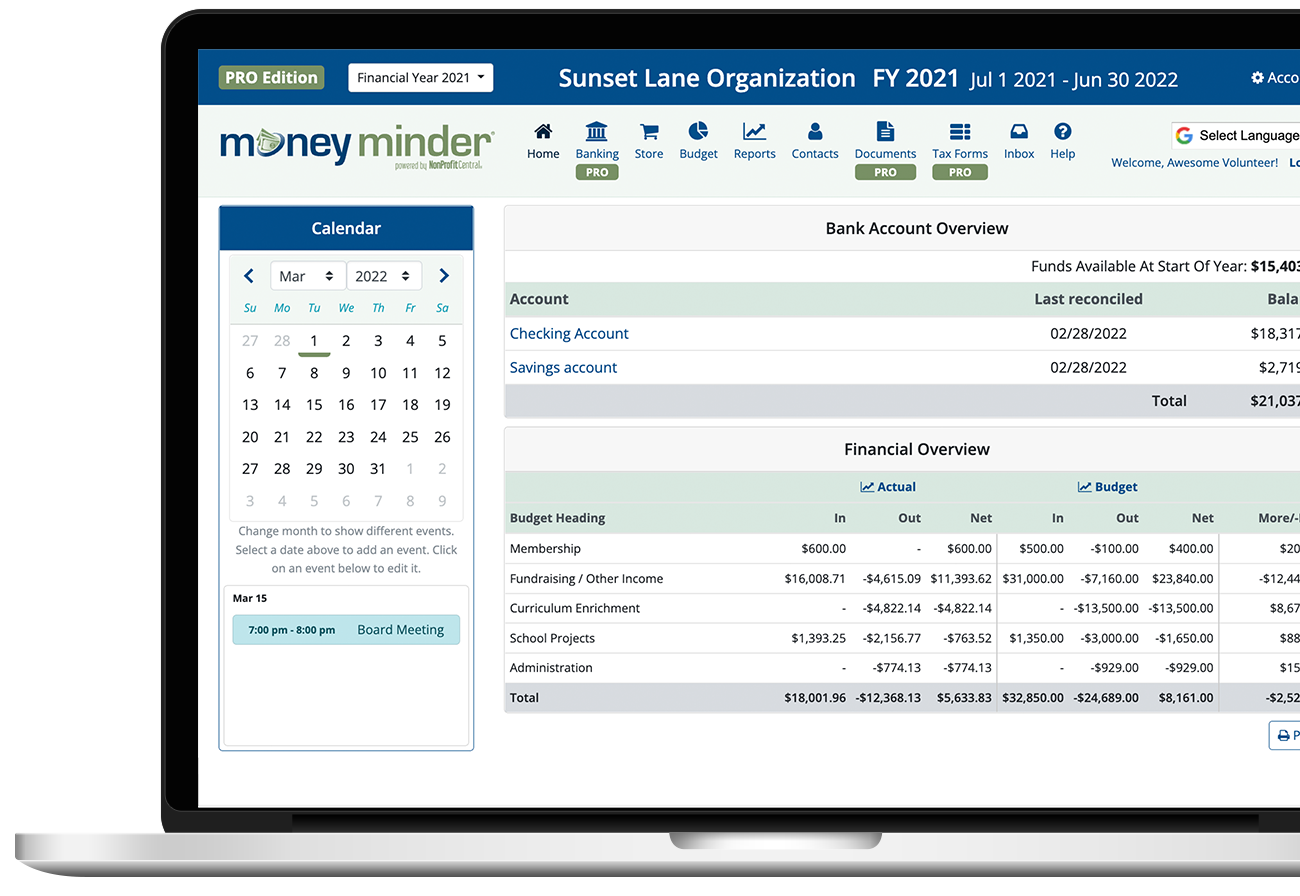Select March 15 on the calendar
The image size is (1300, 896).
point(314,404)
